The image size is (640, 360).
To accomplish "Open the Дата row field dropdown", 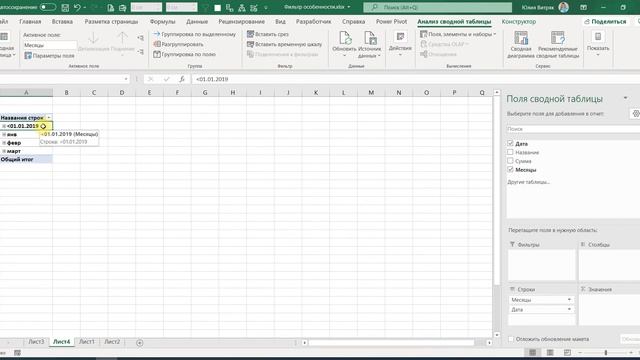I will [569, 309].
